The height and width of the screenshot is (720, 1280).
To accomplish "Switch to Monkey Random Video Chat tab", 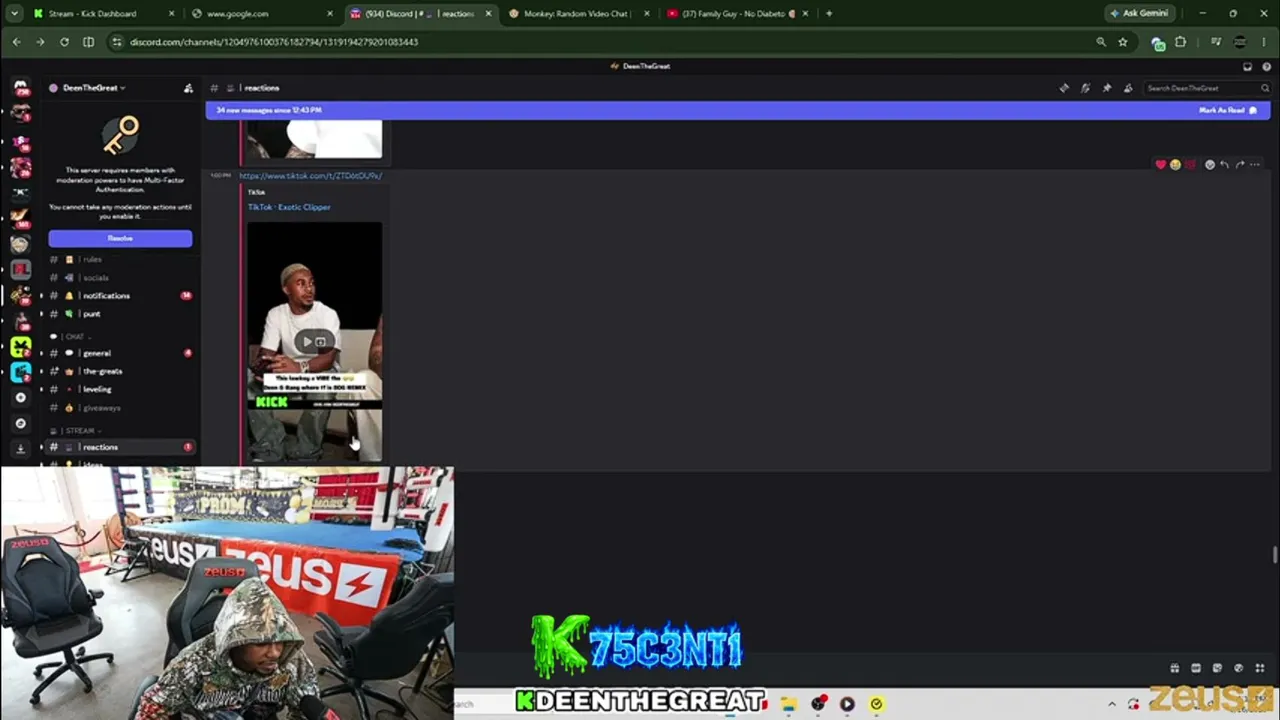I will pos(579,14).
